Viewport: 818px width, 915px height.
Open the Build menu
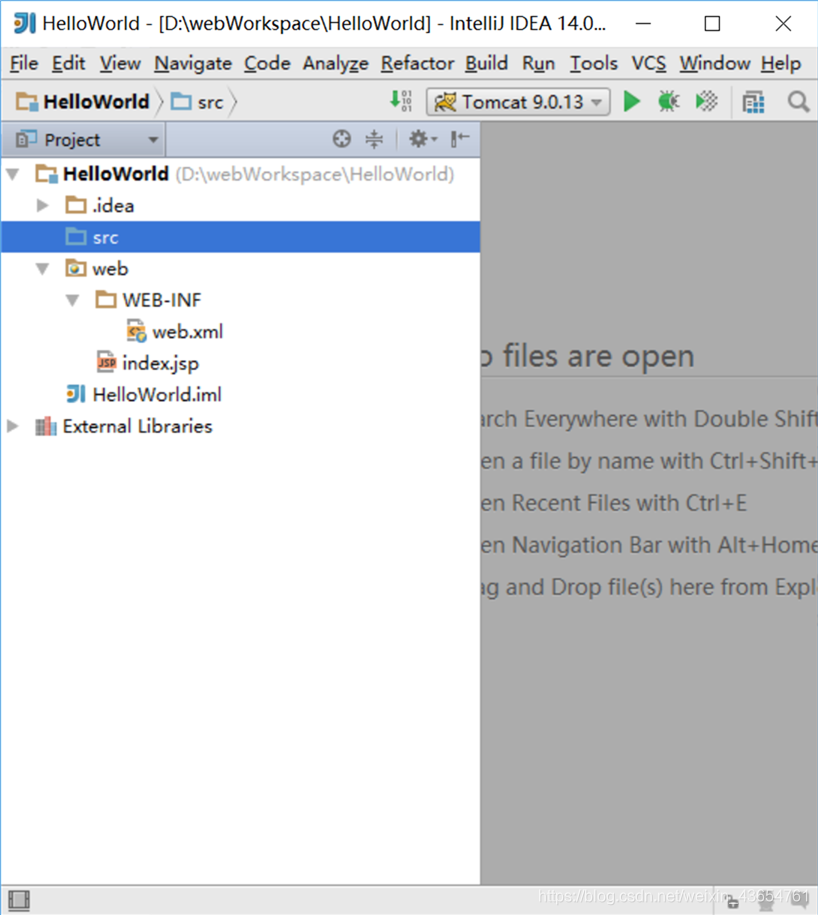[x=487, y=63]
